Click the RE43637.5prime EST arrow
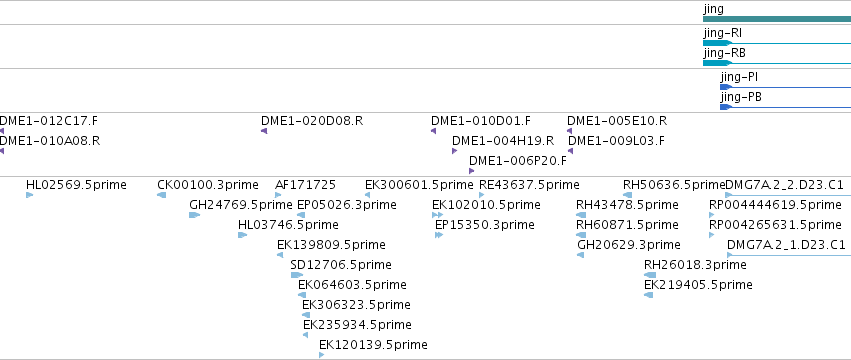Image resolution: width=851 pixels, height=360 pixels. point(482,195)
